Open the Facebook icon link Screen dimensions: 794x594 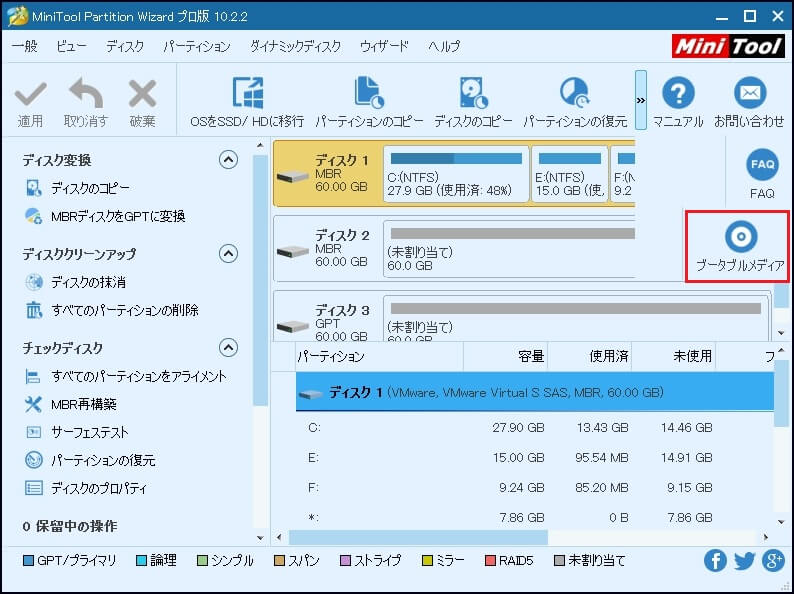click(715, 561)
